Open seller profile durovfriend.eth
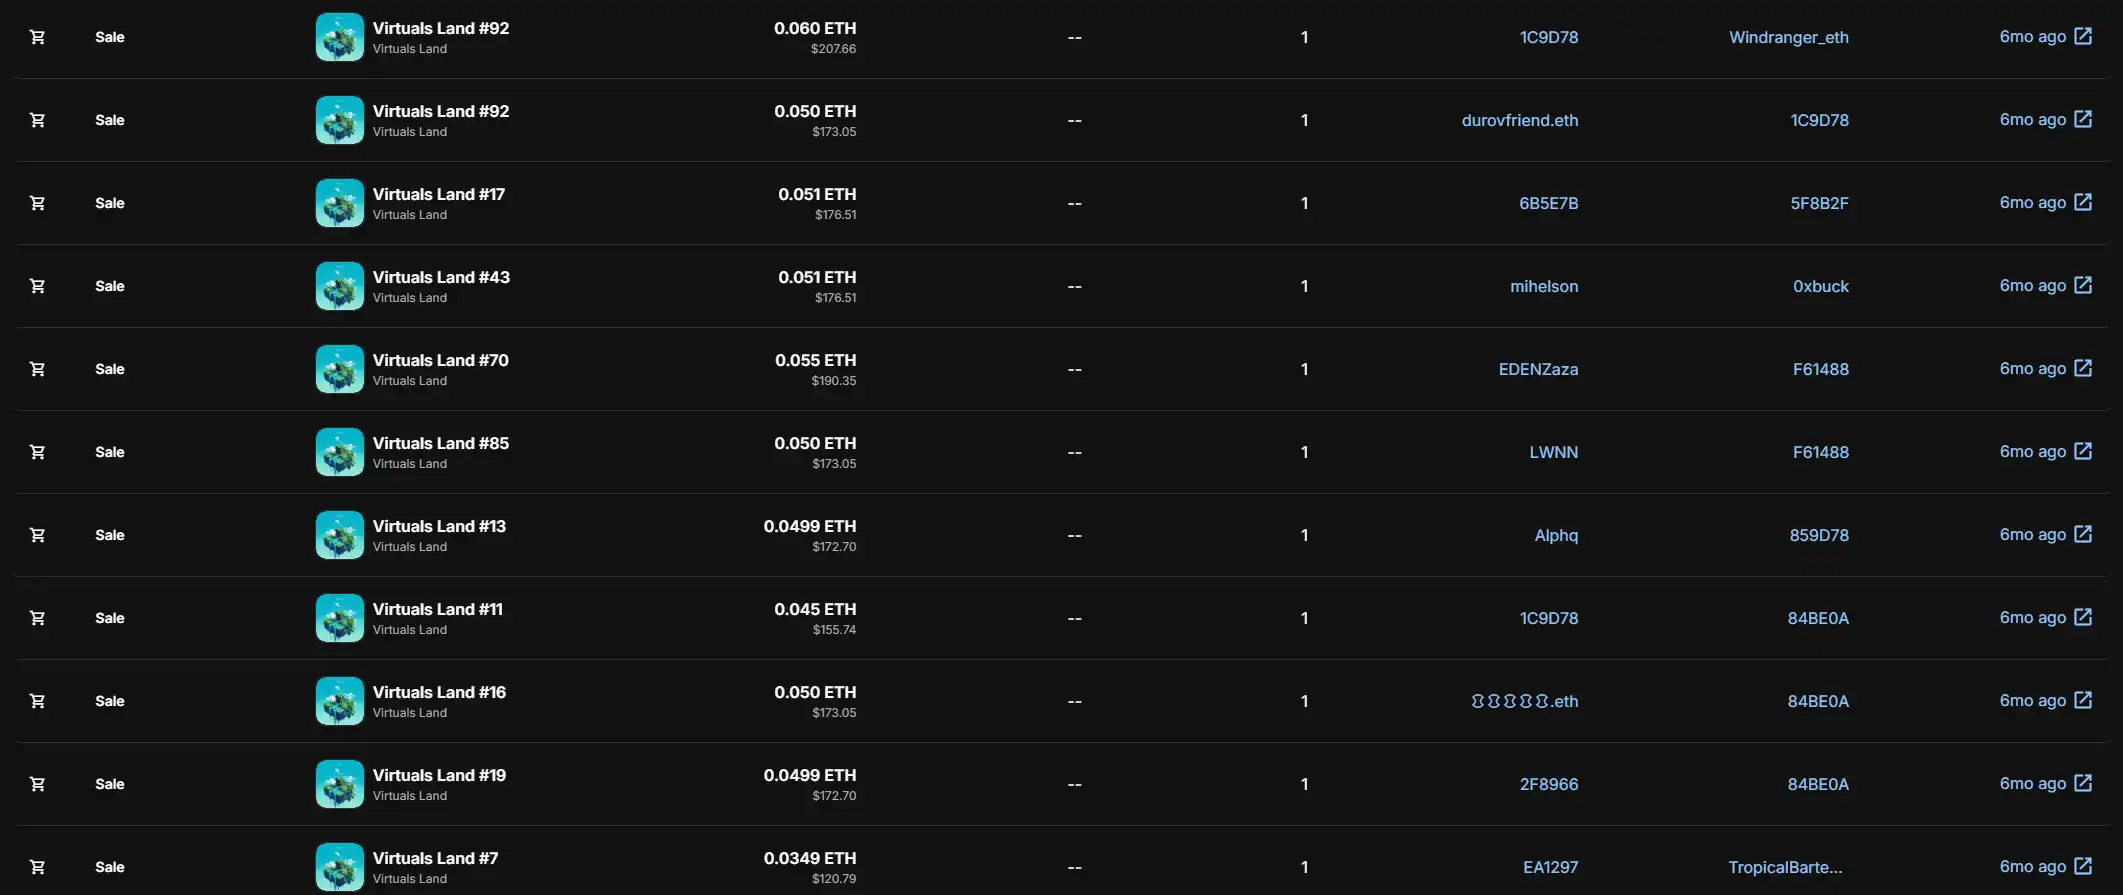 pos(1519,120)
